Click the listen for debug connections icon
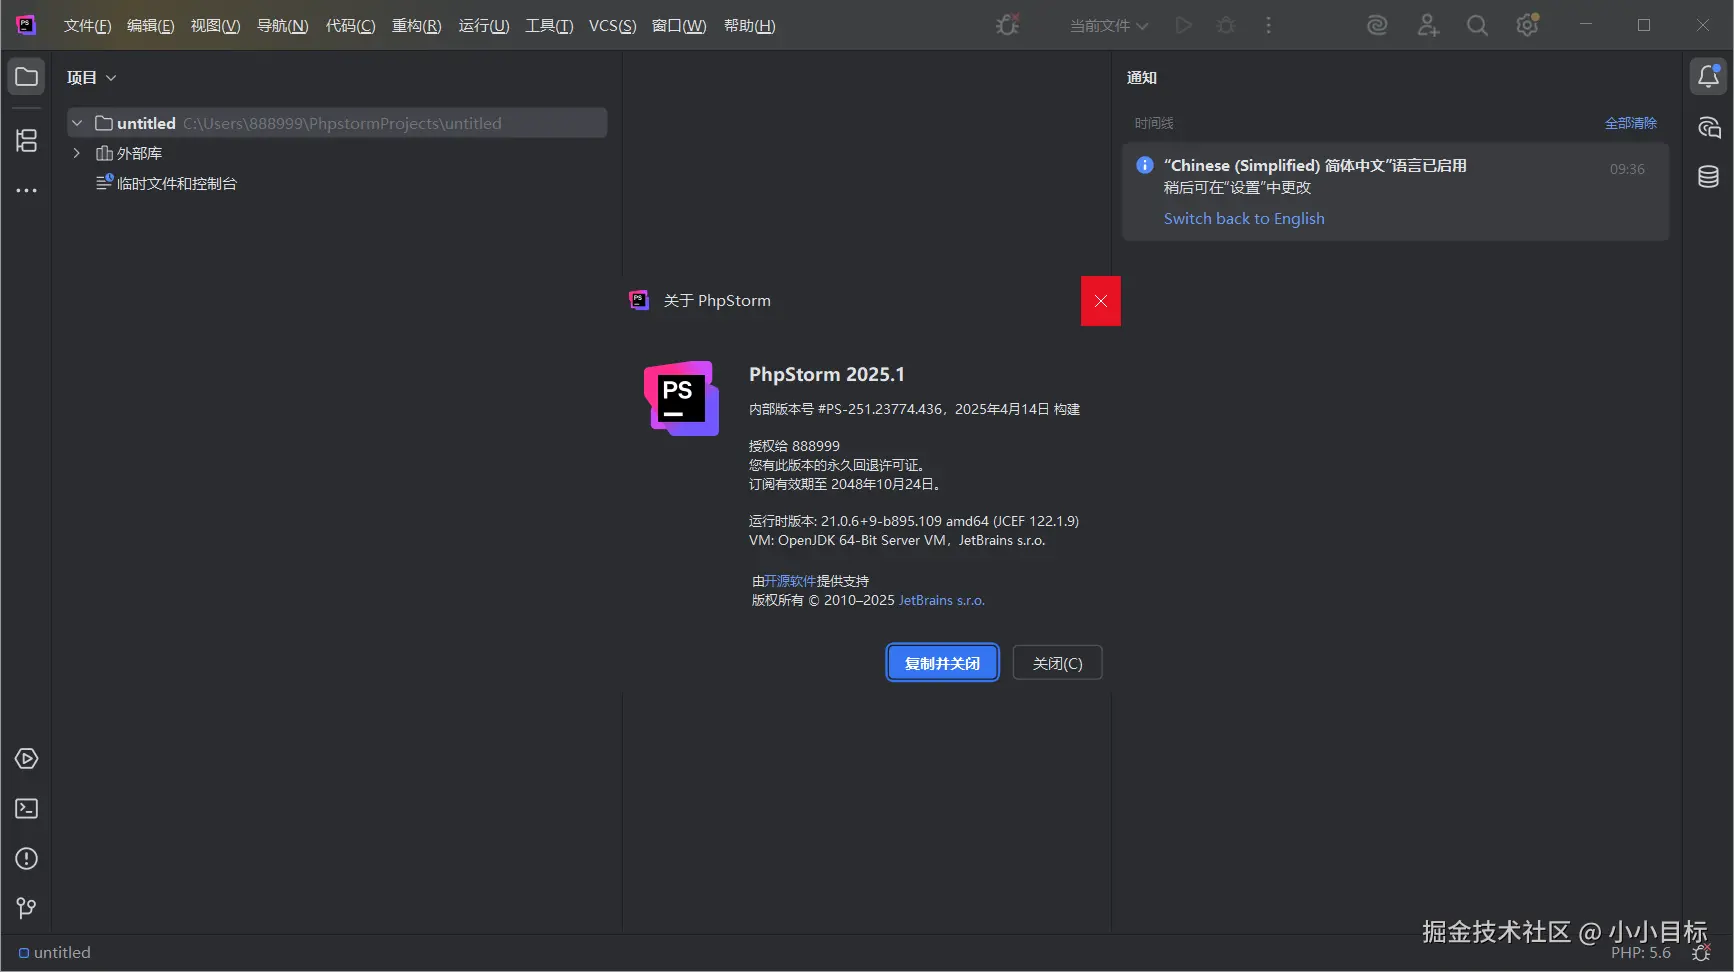This screenshot has width=1734, height=972. coord(1008,25)
